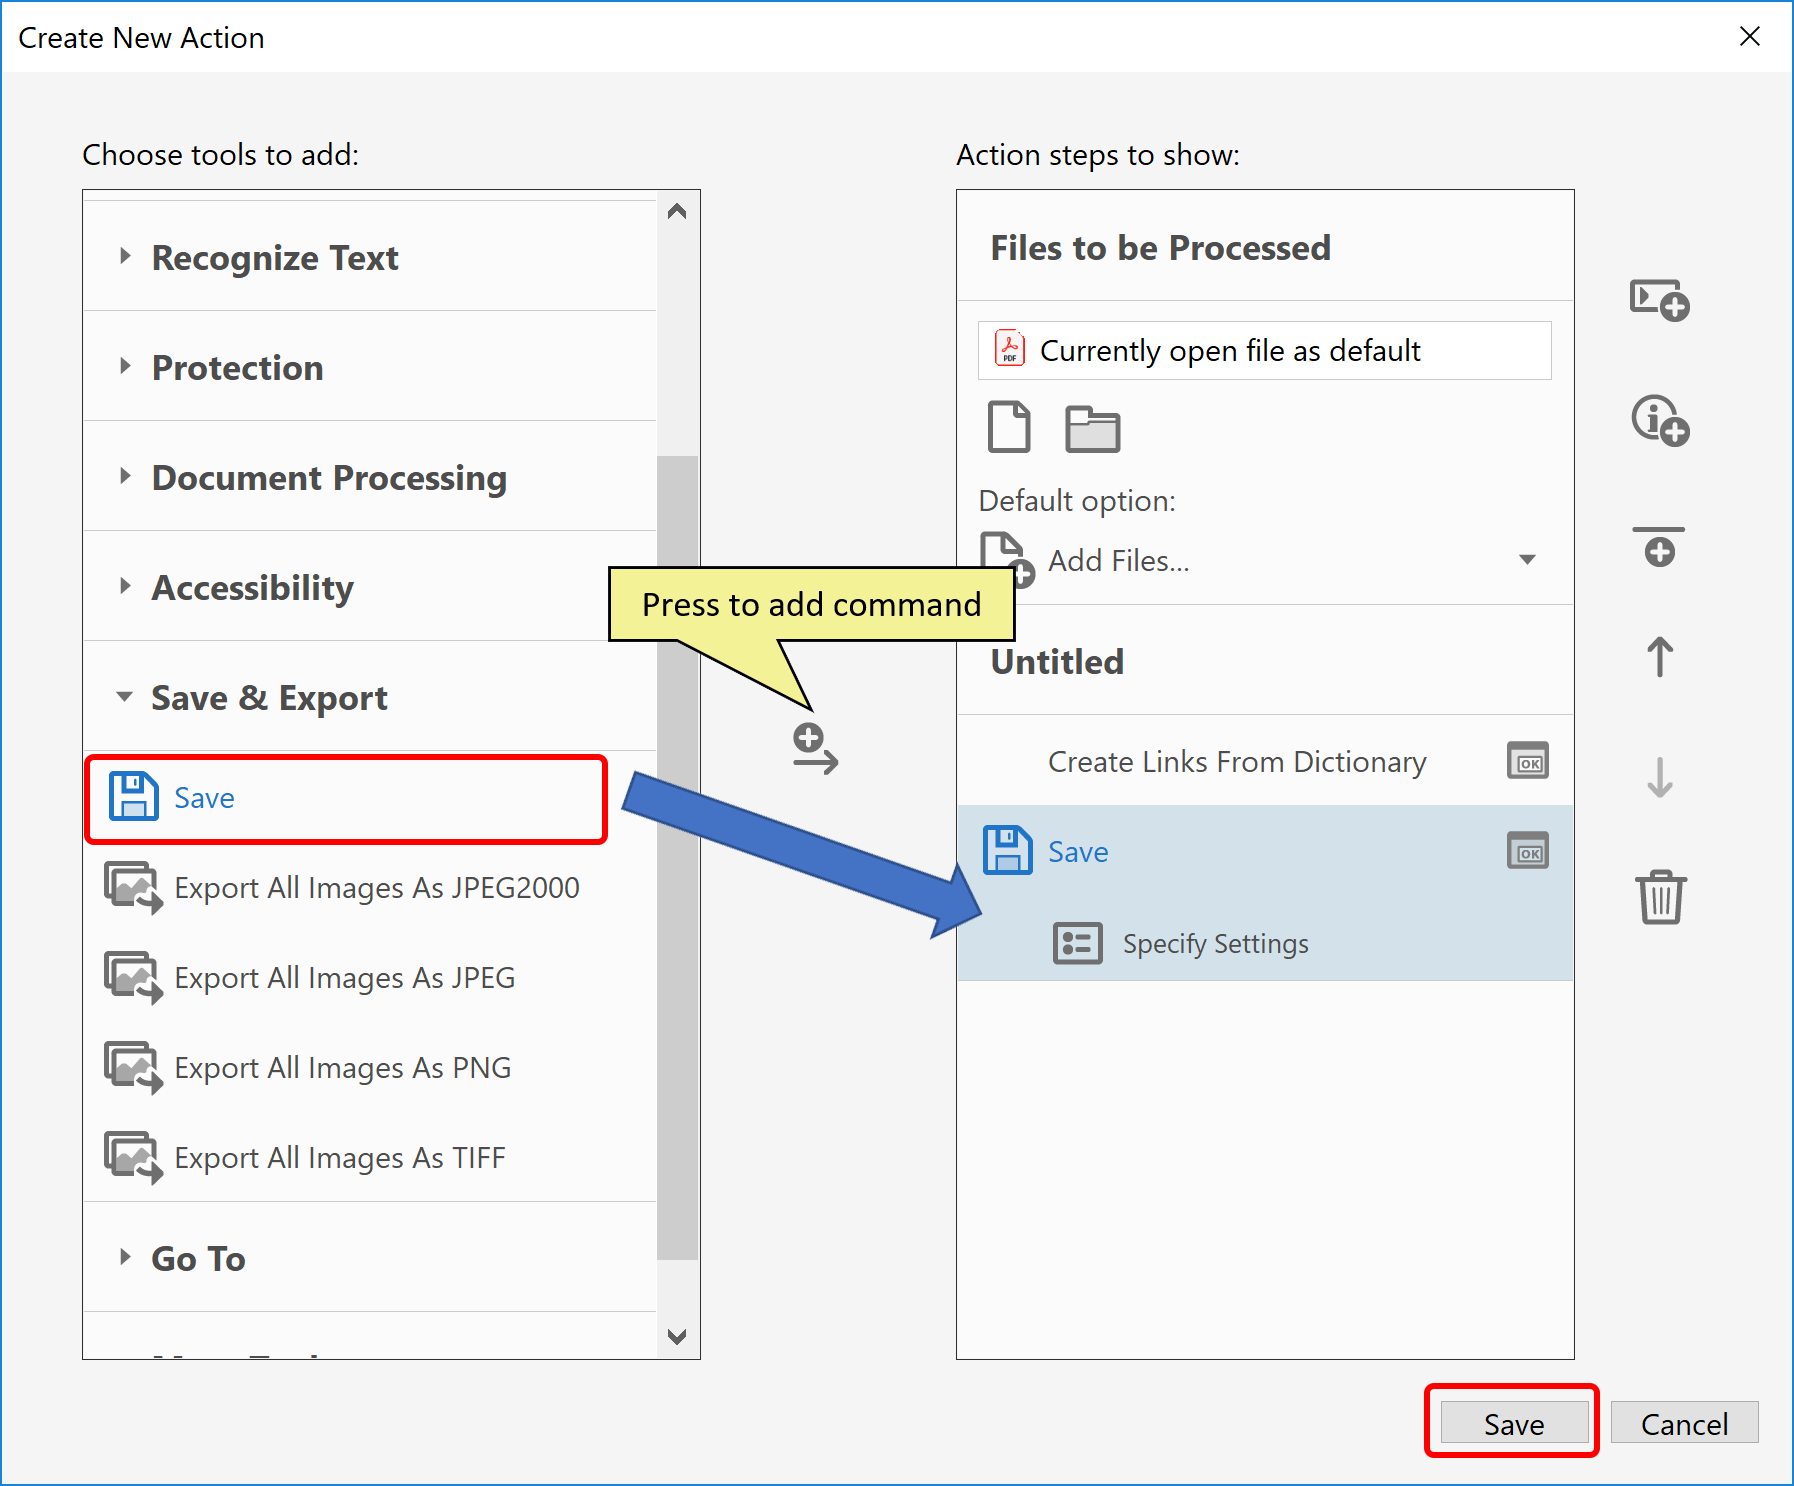This screenshot has width=1794, height=1486.
Task: Open Specify Settings for the Save step
Action: [x=1215, y=943]
